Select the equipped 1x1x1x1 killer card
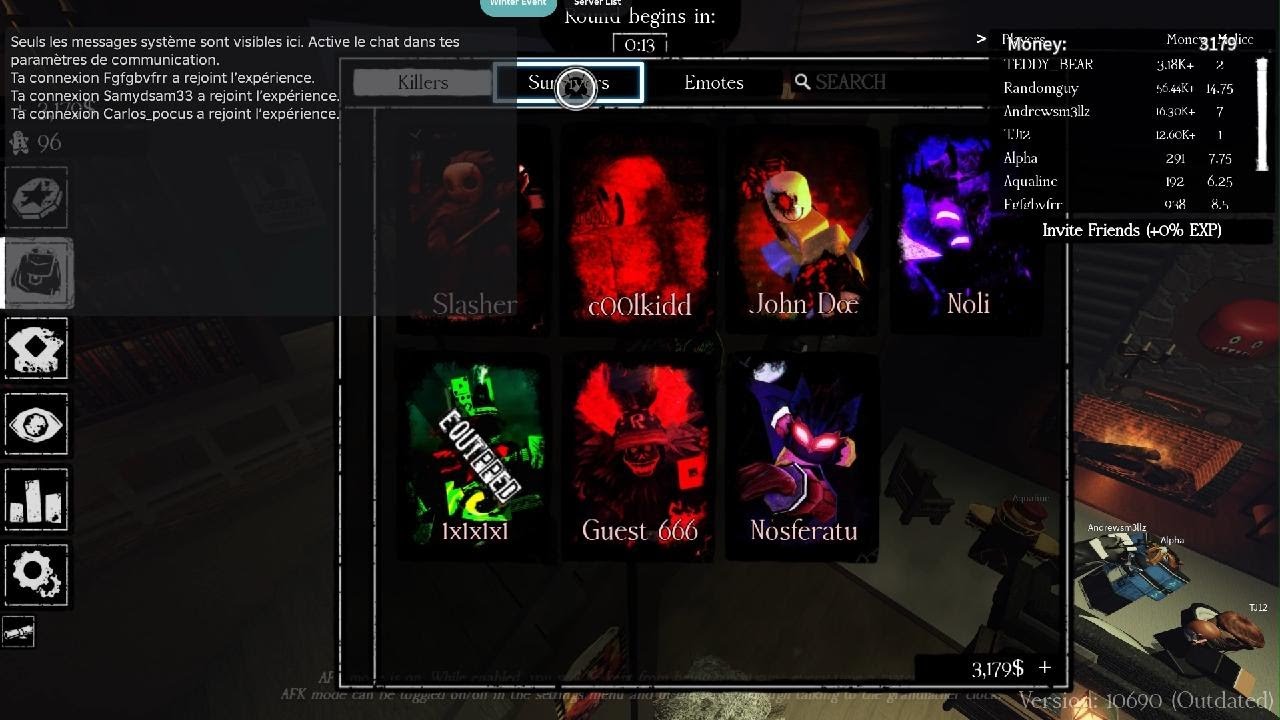1280x720 pixels. 474,456
